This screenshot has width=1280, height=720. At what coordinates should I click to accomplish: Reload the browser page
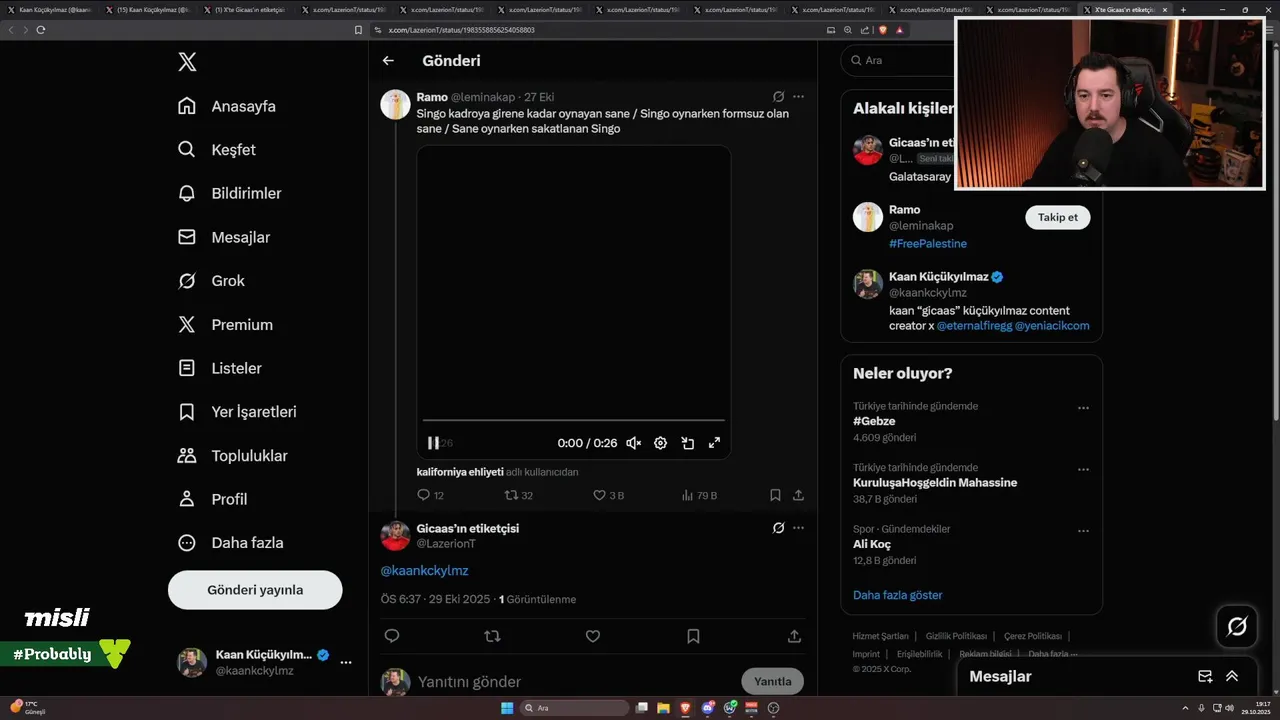tap(40, 30)
